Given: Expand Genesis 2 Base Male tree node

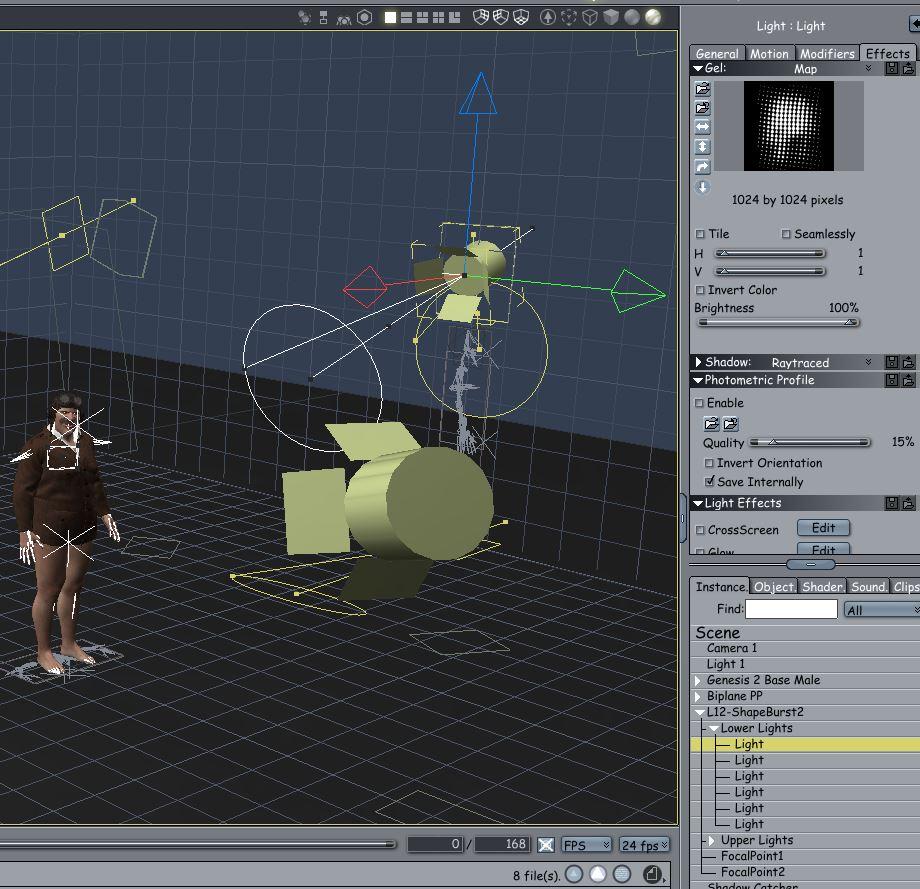Looking at the screenshot, I should click(698, 681).
